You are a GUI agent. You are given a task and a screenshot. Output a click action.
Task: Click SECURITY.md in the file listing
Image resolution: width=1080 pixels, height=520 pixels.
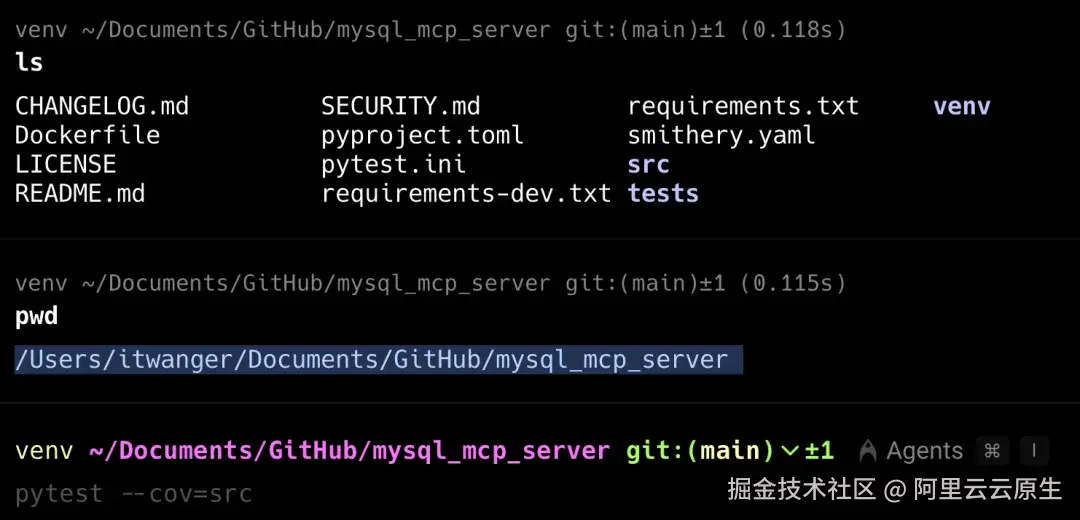point(401,106)
